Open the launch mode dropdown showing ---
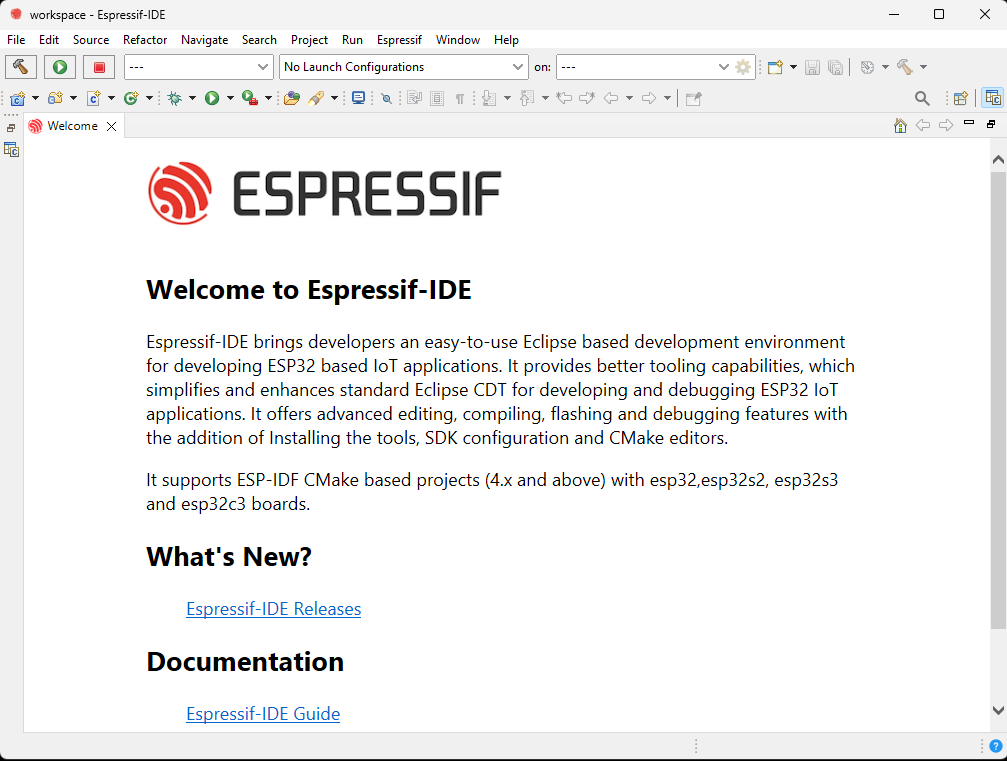 coord(198,67)
